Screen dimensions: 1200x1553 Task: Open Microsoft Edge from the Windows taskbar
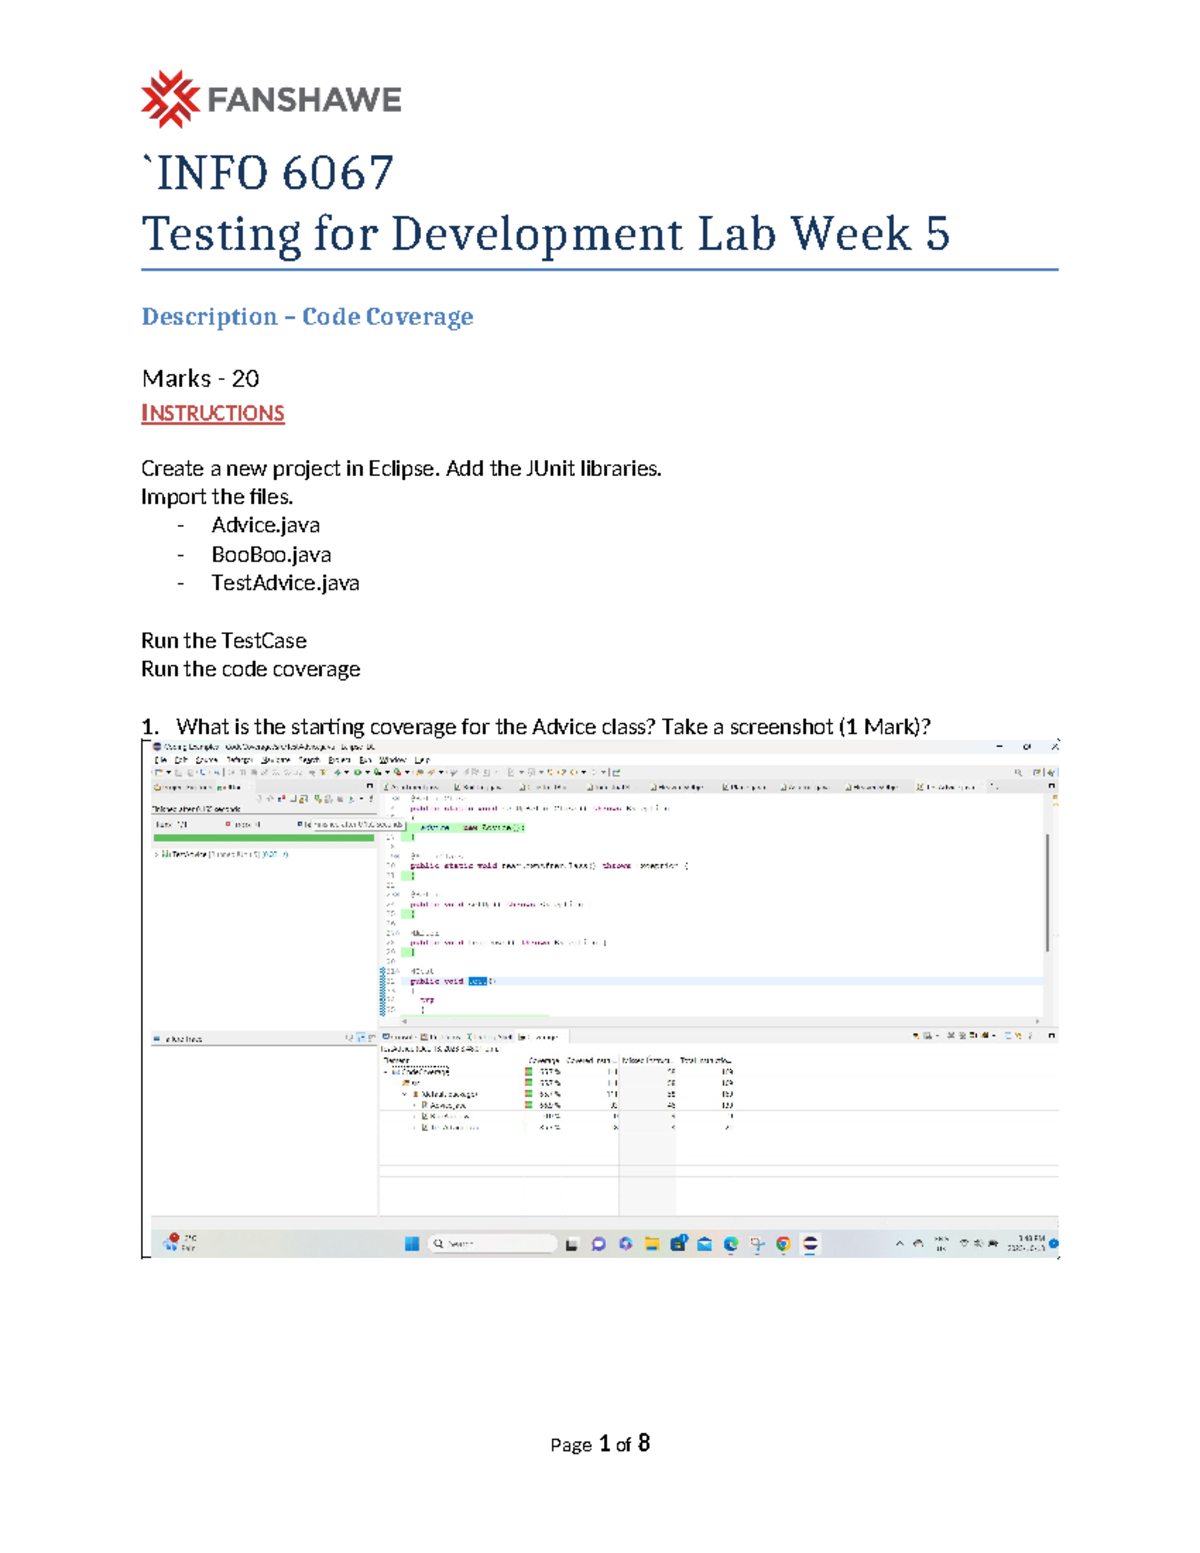click(x=731, y=1244)
